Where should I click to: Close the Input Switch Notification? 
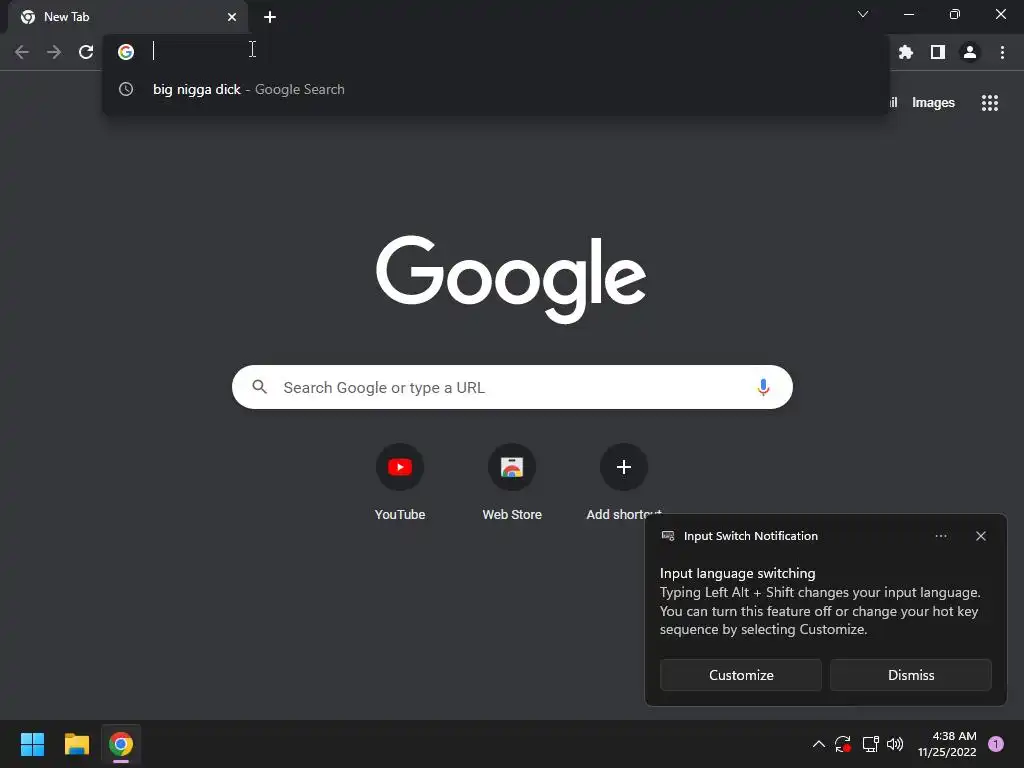[x=981, y=536]
